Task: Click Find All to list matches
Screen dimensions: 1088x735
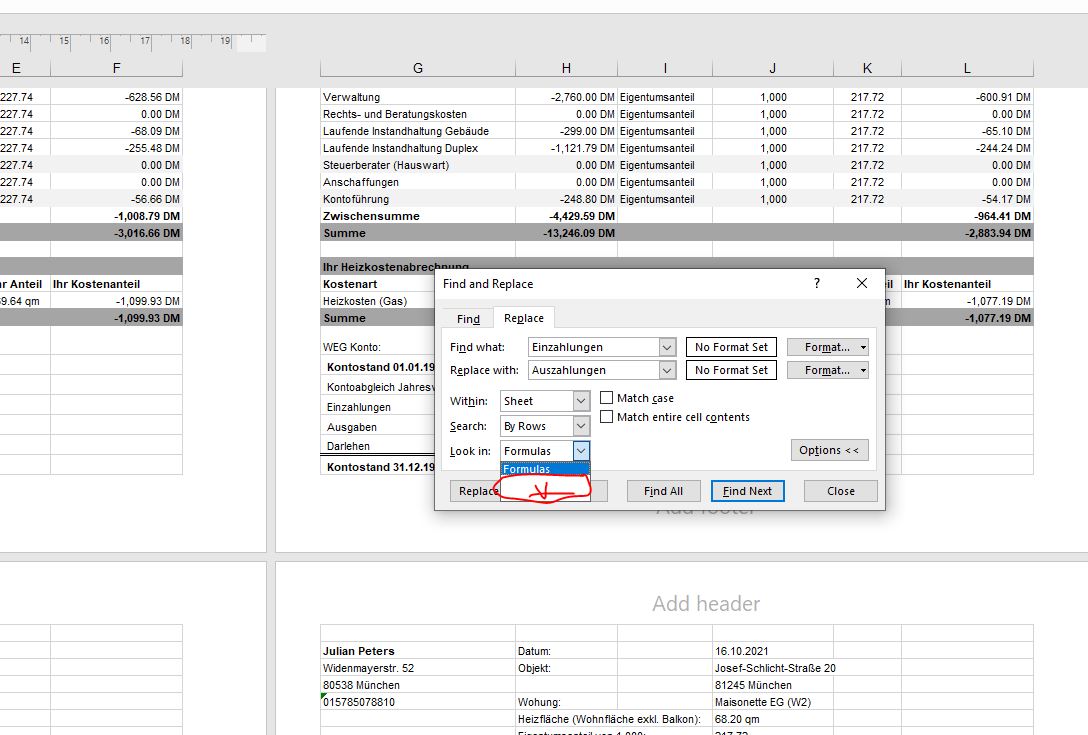Action: [663, 490]
